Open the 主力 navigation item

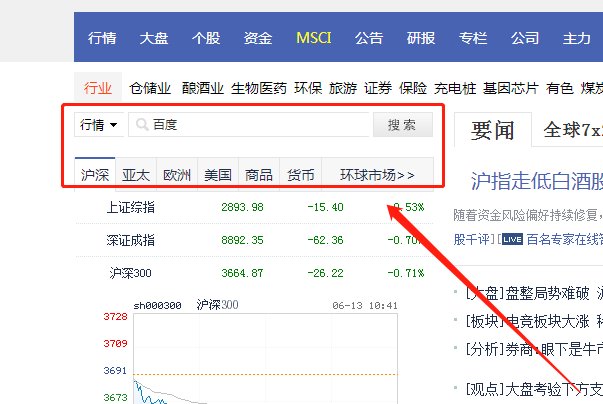pos(576,38)
